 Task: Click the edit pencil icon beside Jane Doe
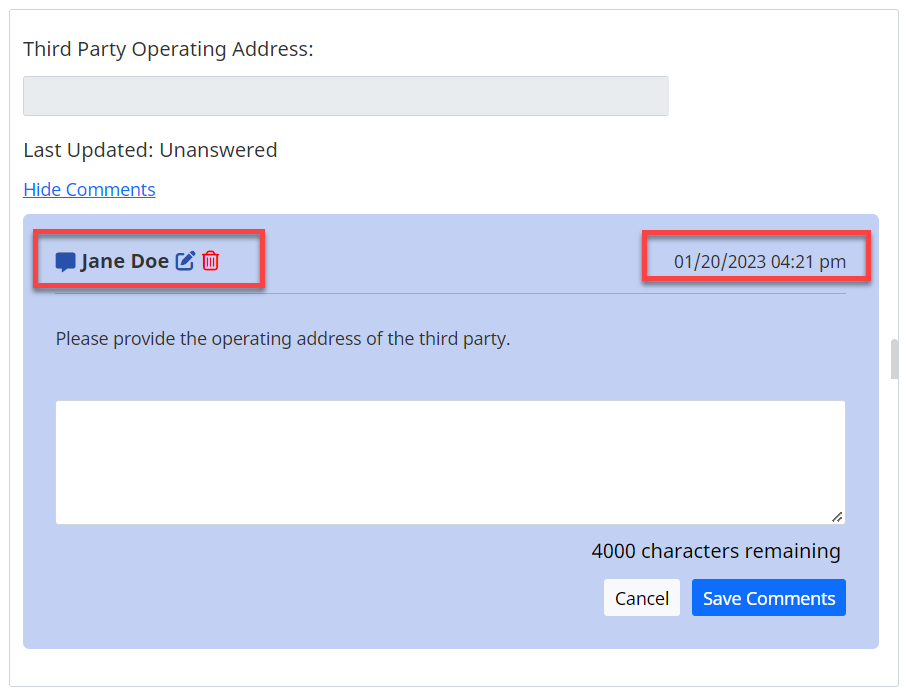tap(185, 261)
